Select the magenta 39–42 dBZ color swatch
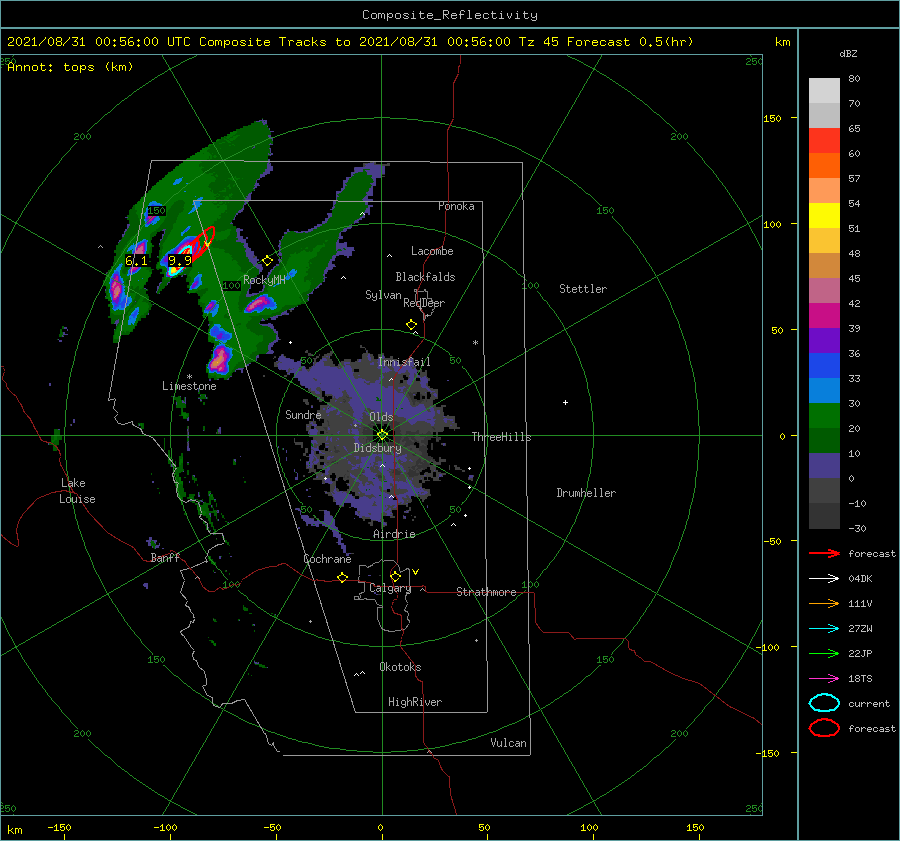 tap(824, 316)
